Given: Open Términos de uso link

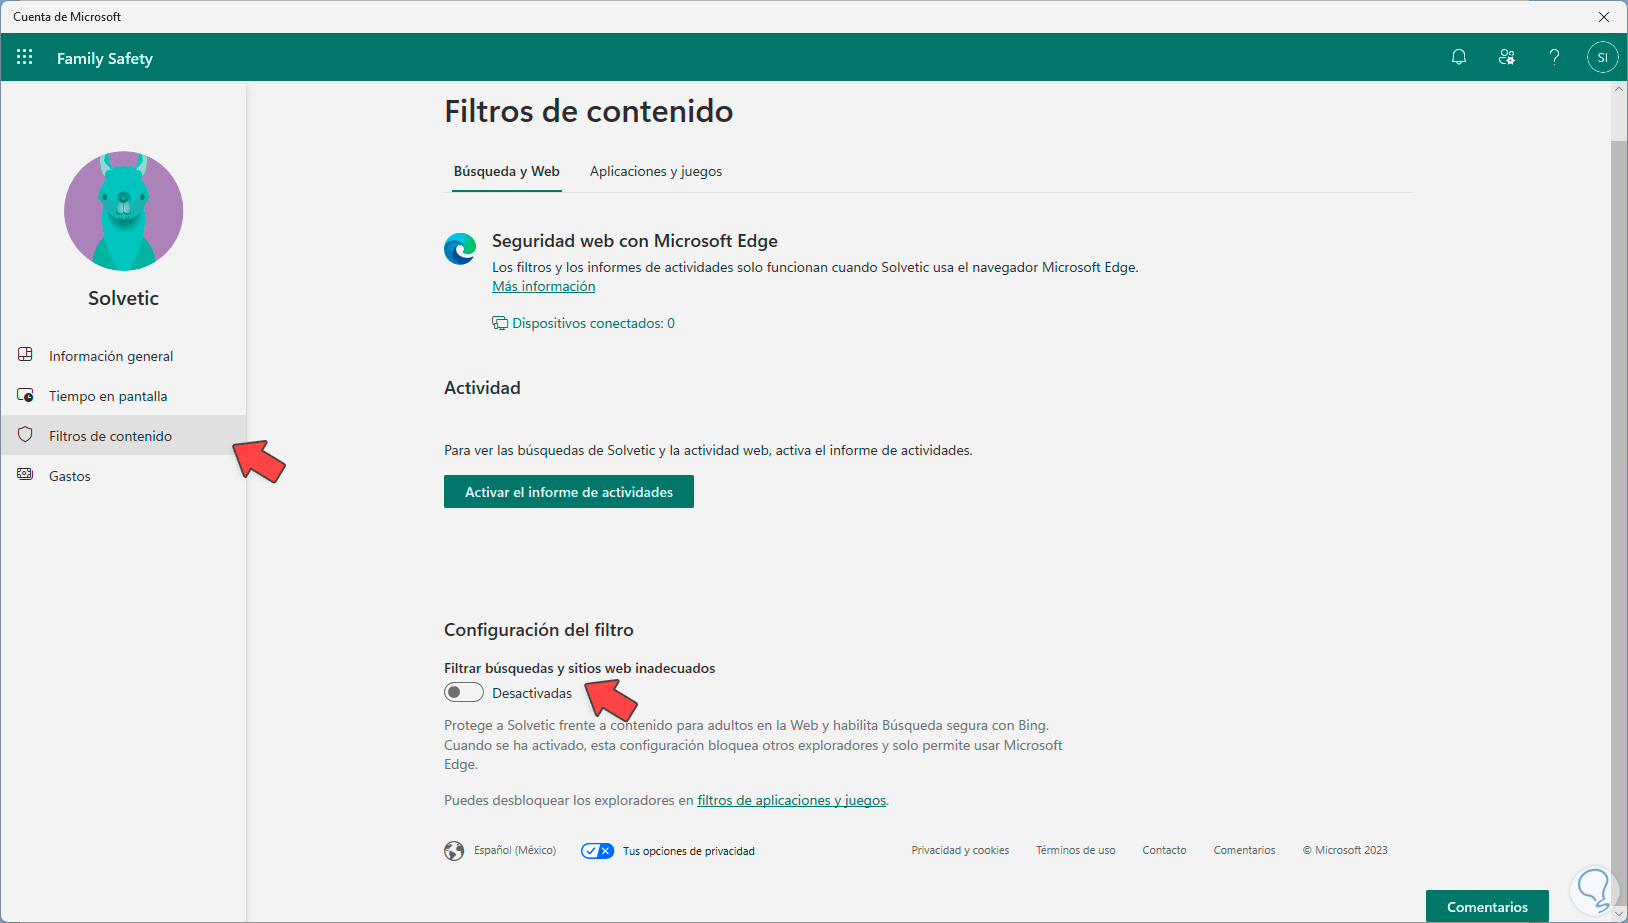Looking at the screenshot, I should [1075, 850].
